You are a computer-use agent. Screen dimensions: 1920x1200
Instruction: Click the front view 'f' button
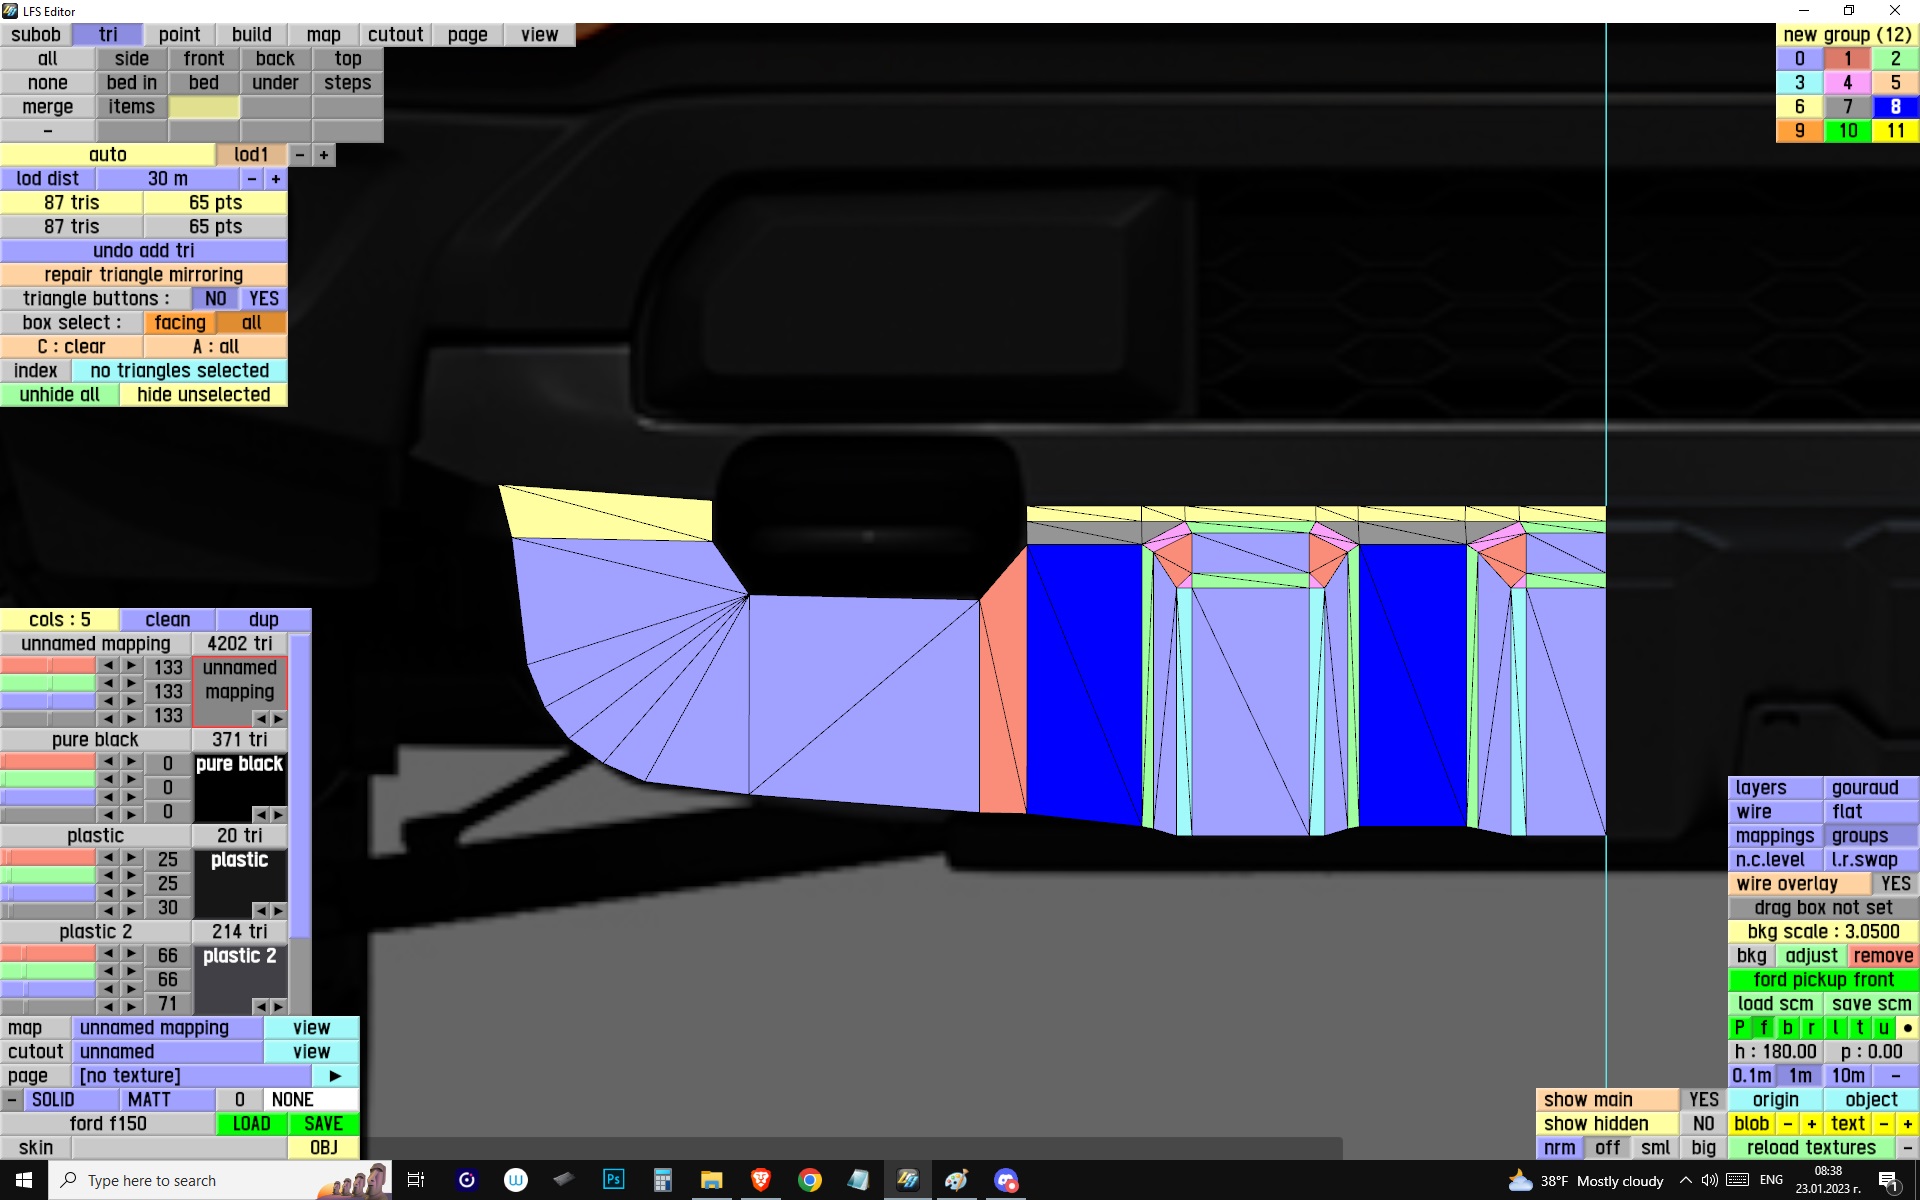[x=1763, y=1028]
